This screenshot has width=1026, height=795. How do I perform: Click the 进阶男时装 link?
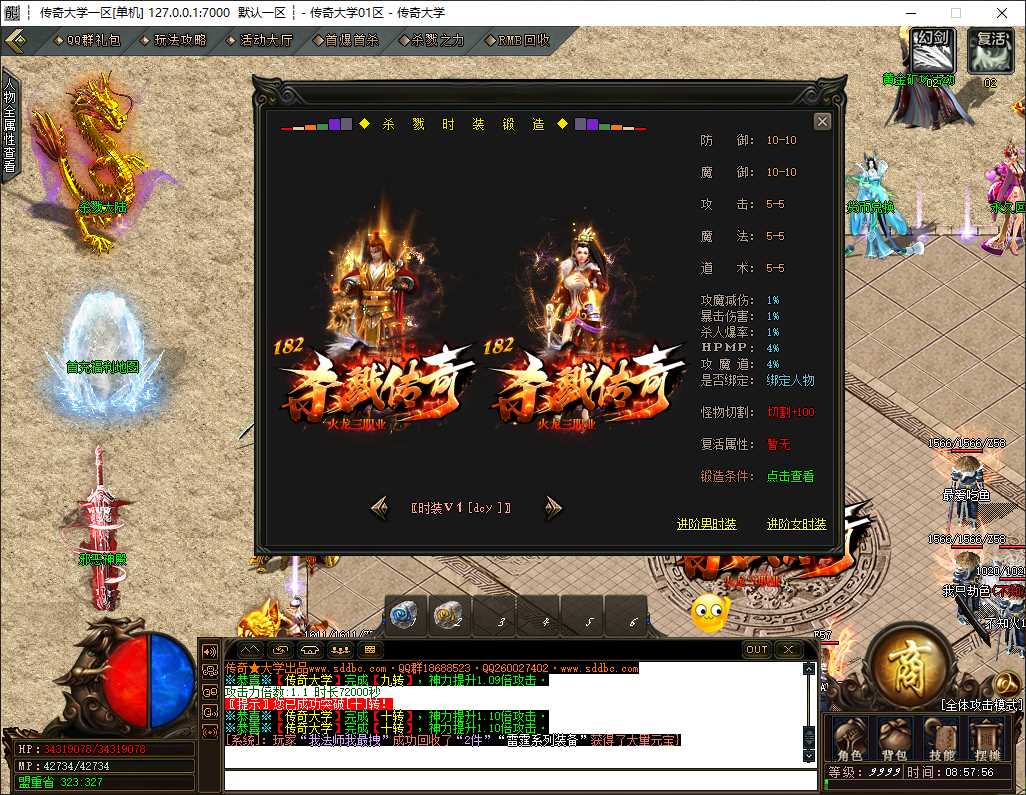coord(707,524)
